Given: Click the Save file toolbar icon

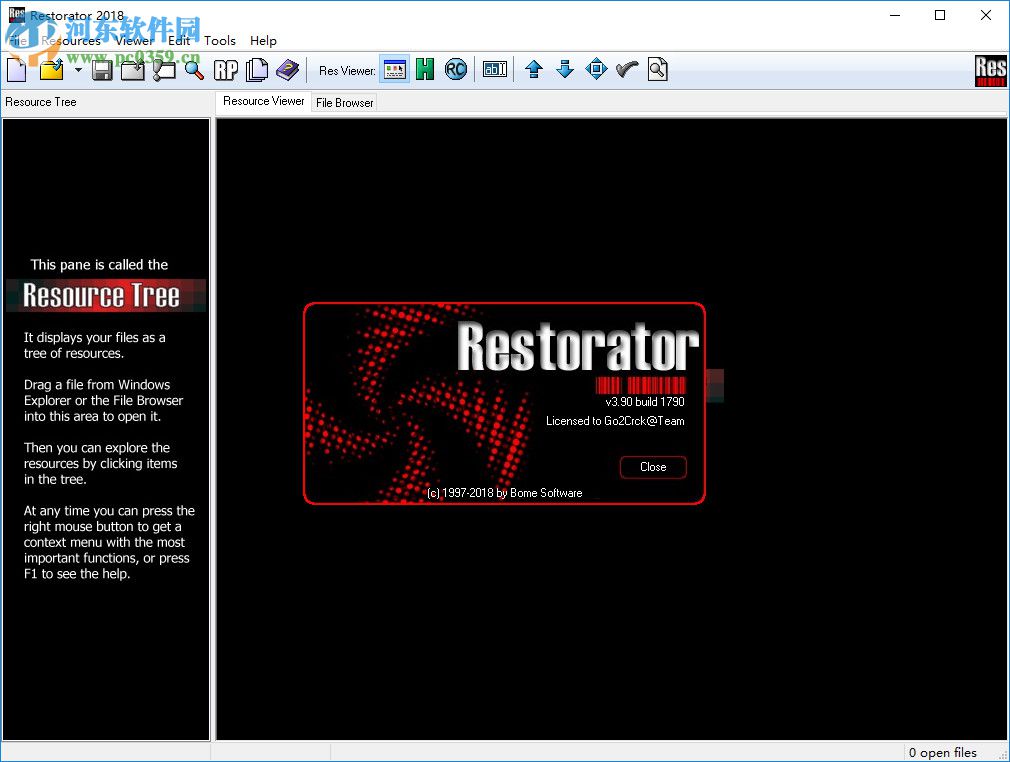Looking at the screenshot, I should (x=101, y=69).
